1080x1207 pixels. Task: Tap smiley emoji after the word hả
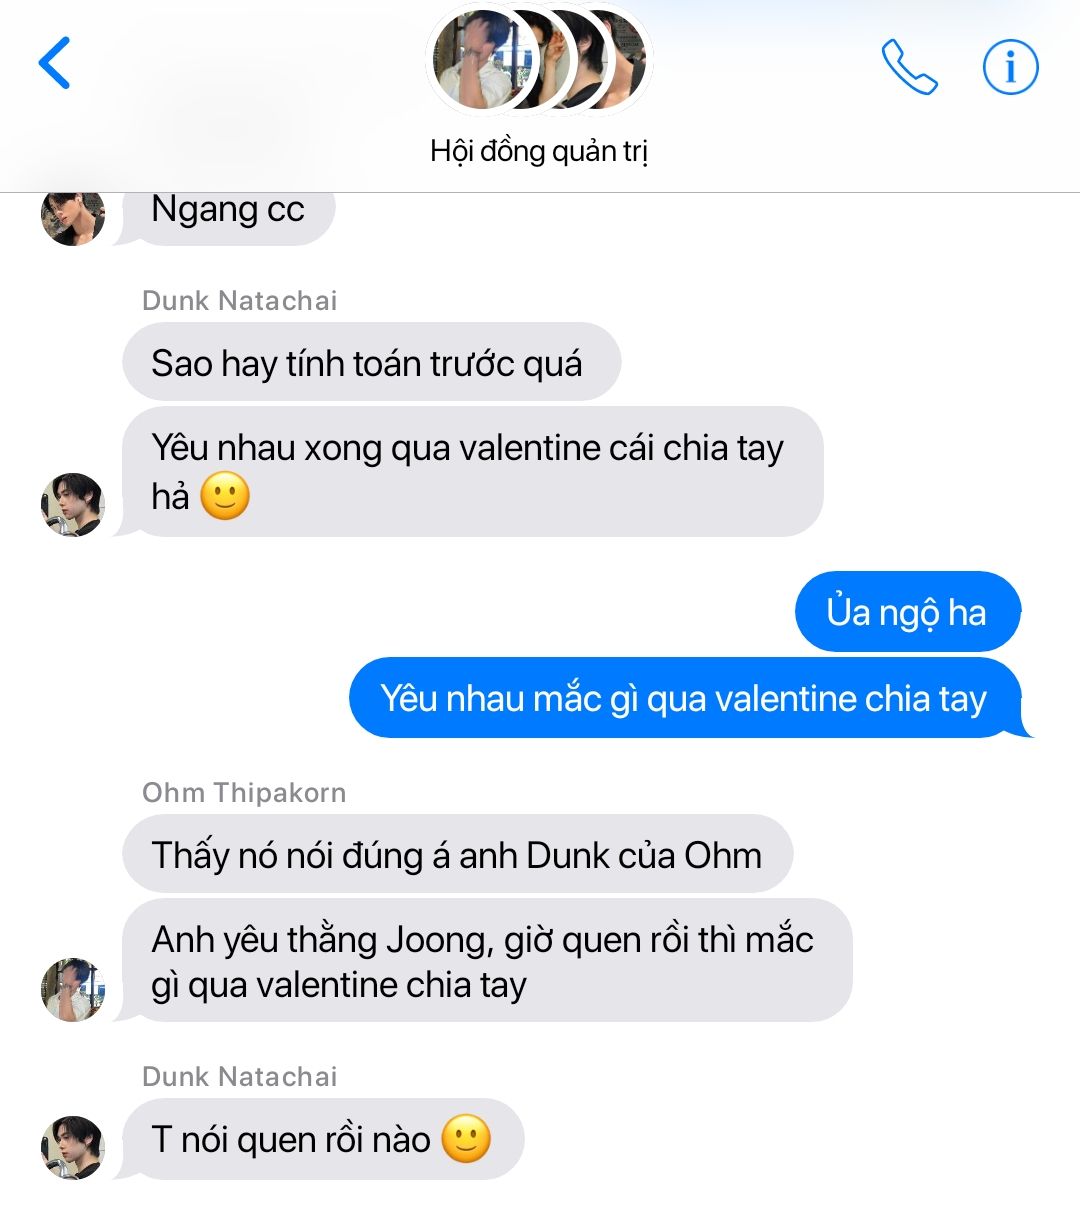(x=225, y=496)
